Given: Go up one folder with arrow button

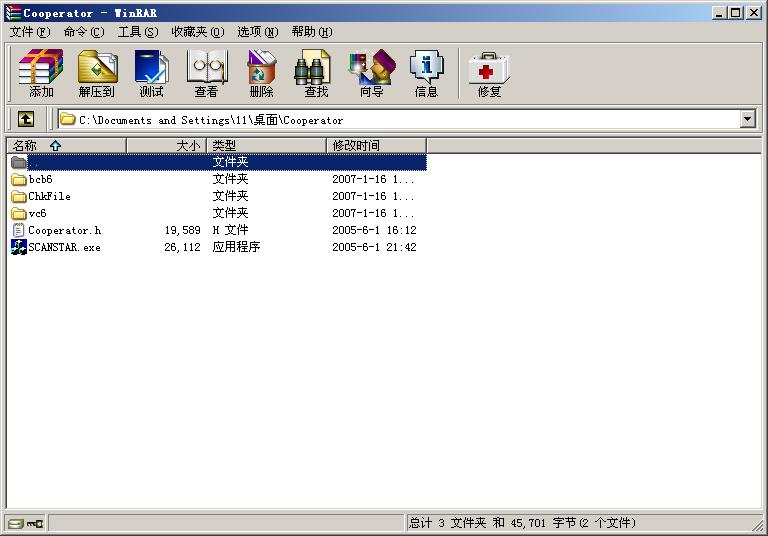Looking at the screenshot, I should (26, 119).
